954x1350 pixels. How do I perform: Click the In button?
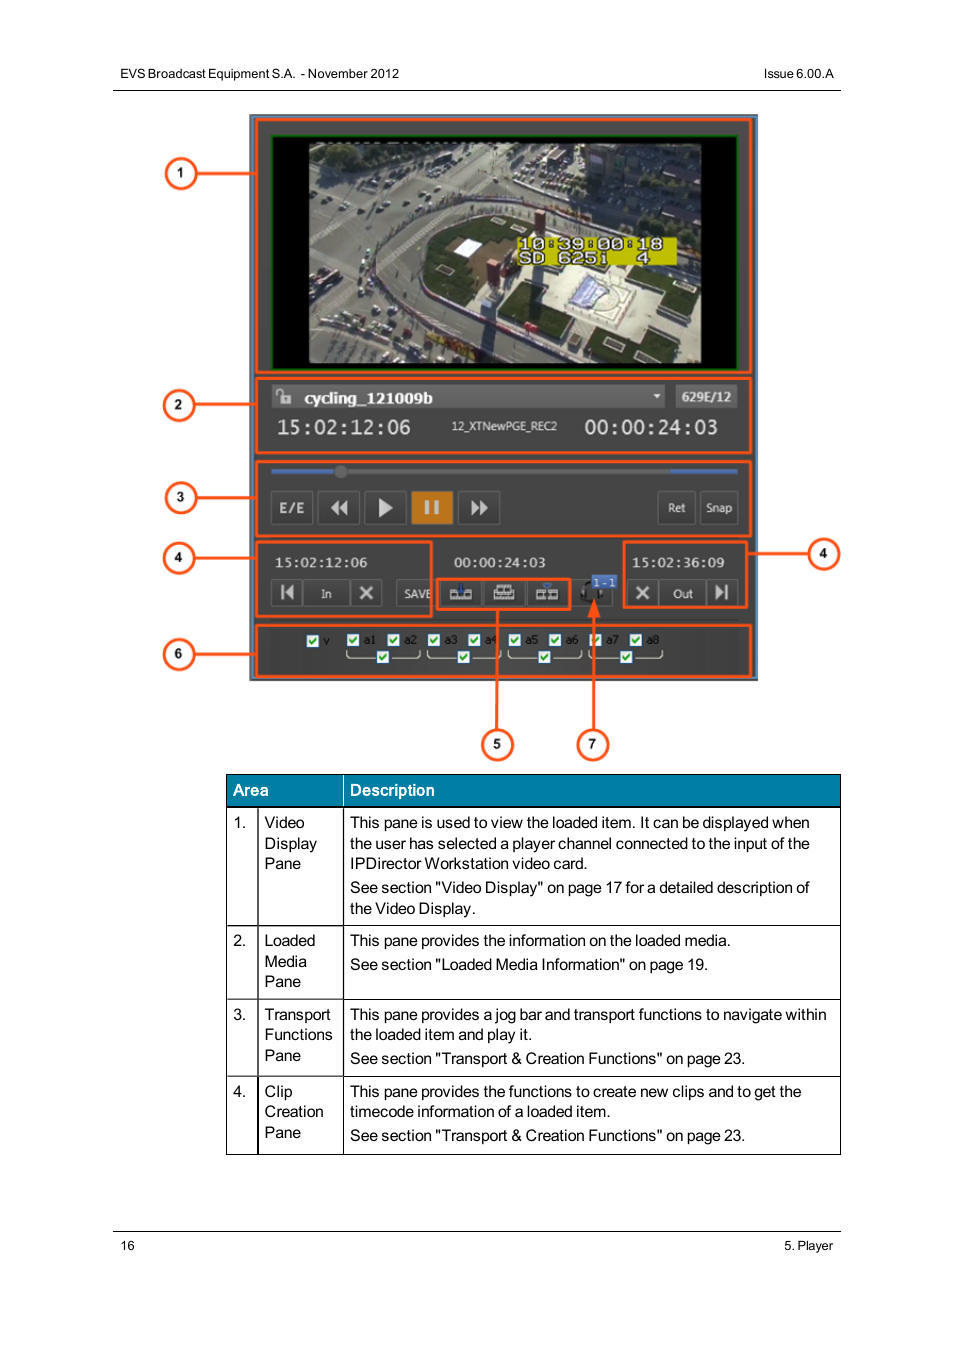point(326,593)
